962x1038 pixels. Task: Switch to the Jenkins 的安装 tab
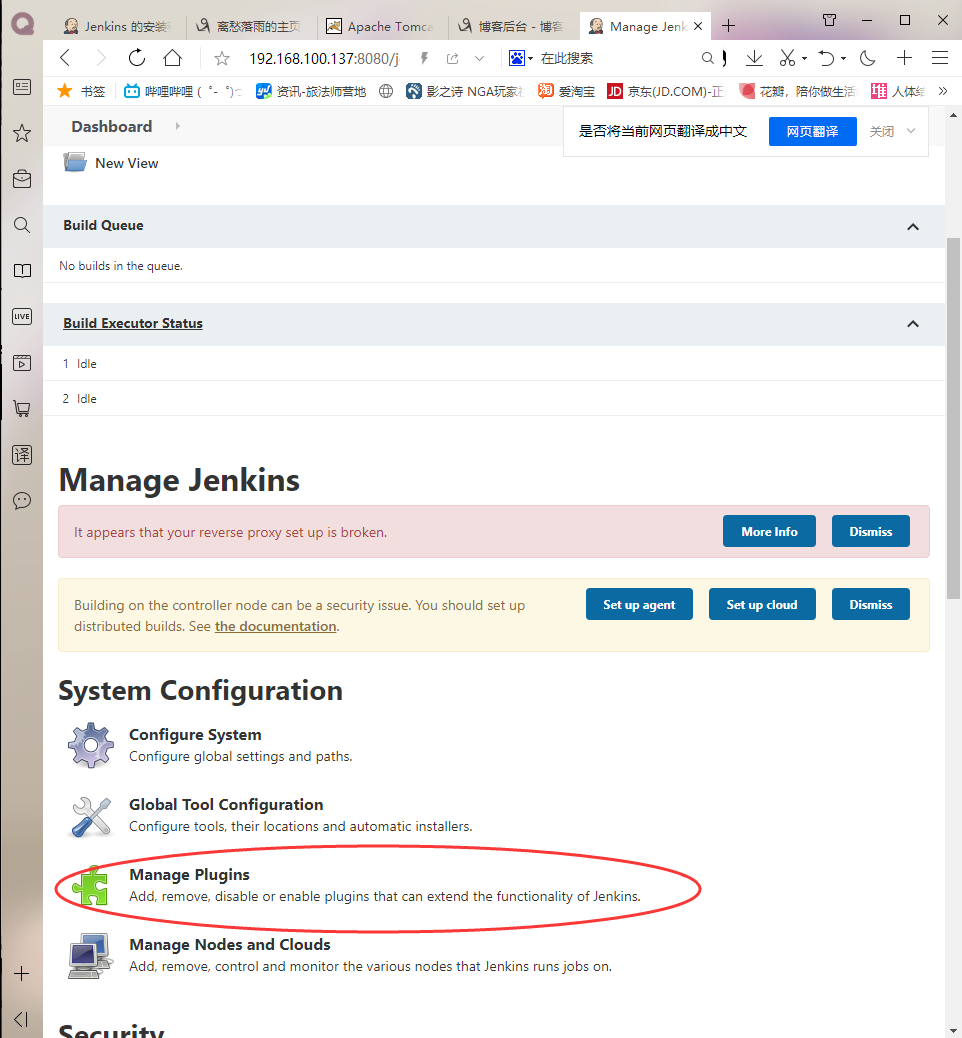tap(118, 26)
